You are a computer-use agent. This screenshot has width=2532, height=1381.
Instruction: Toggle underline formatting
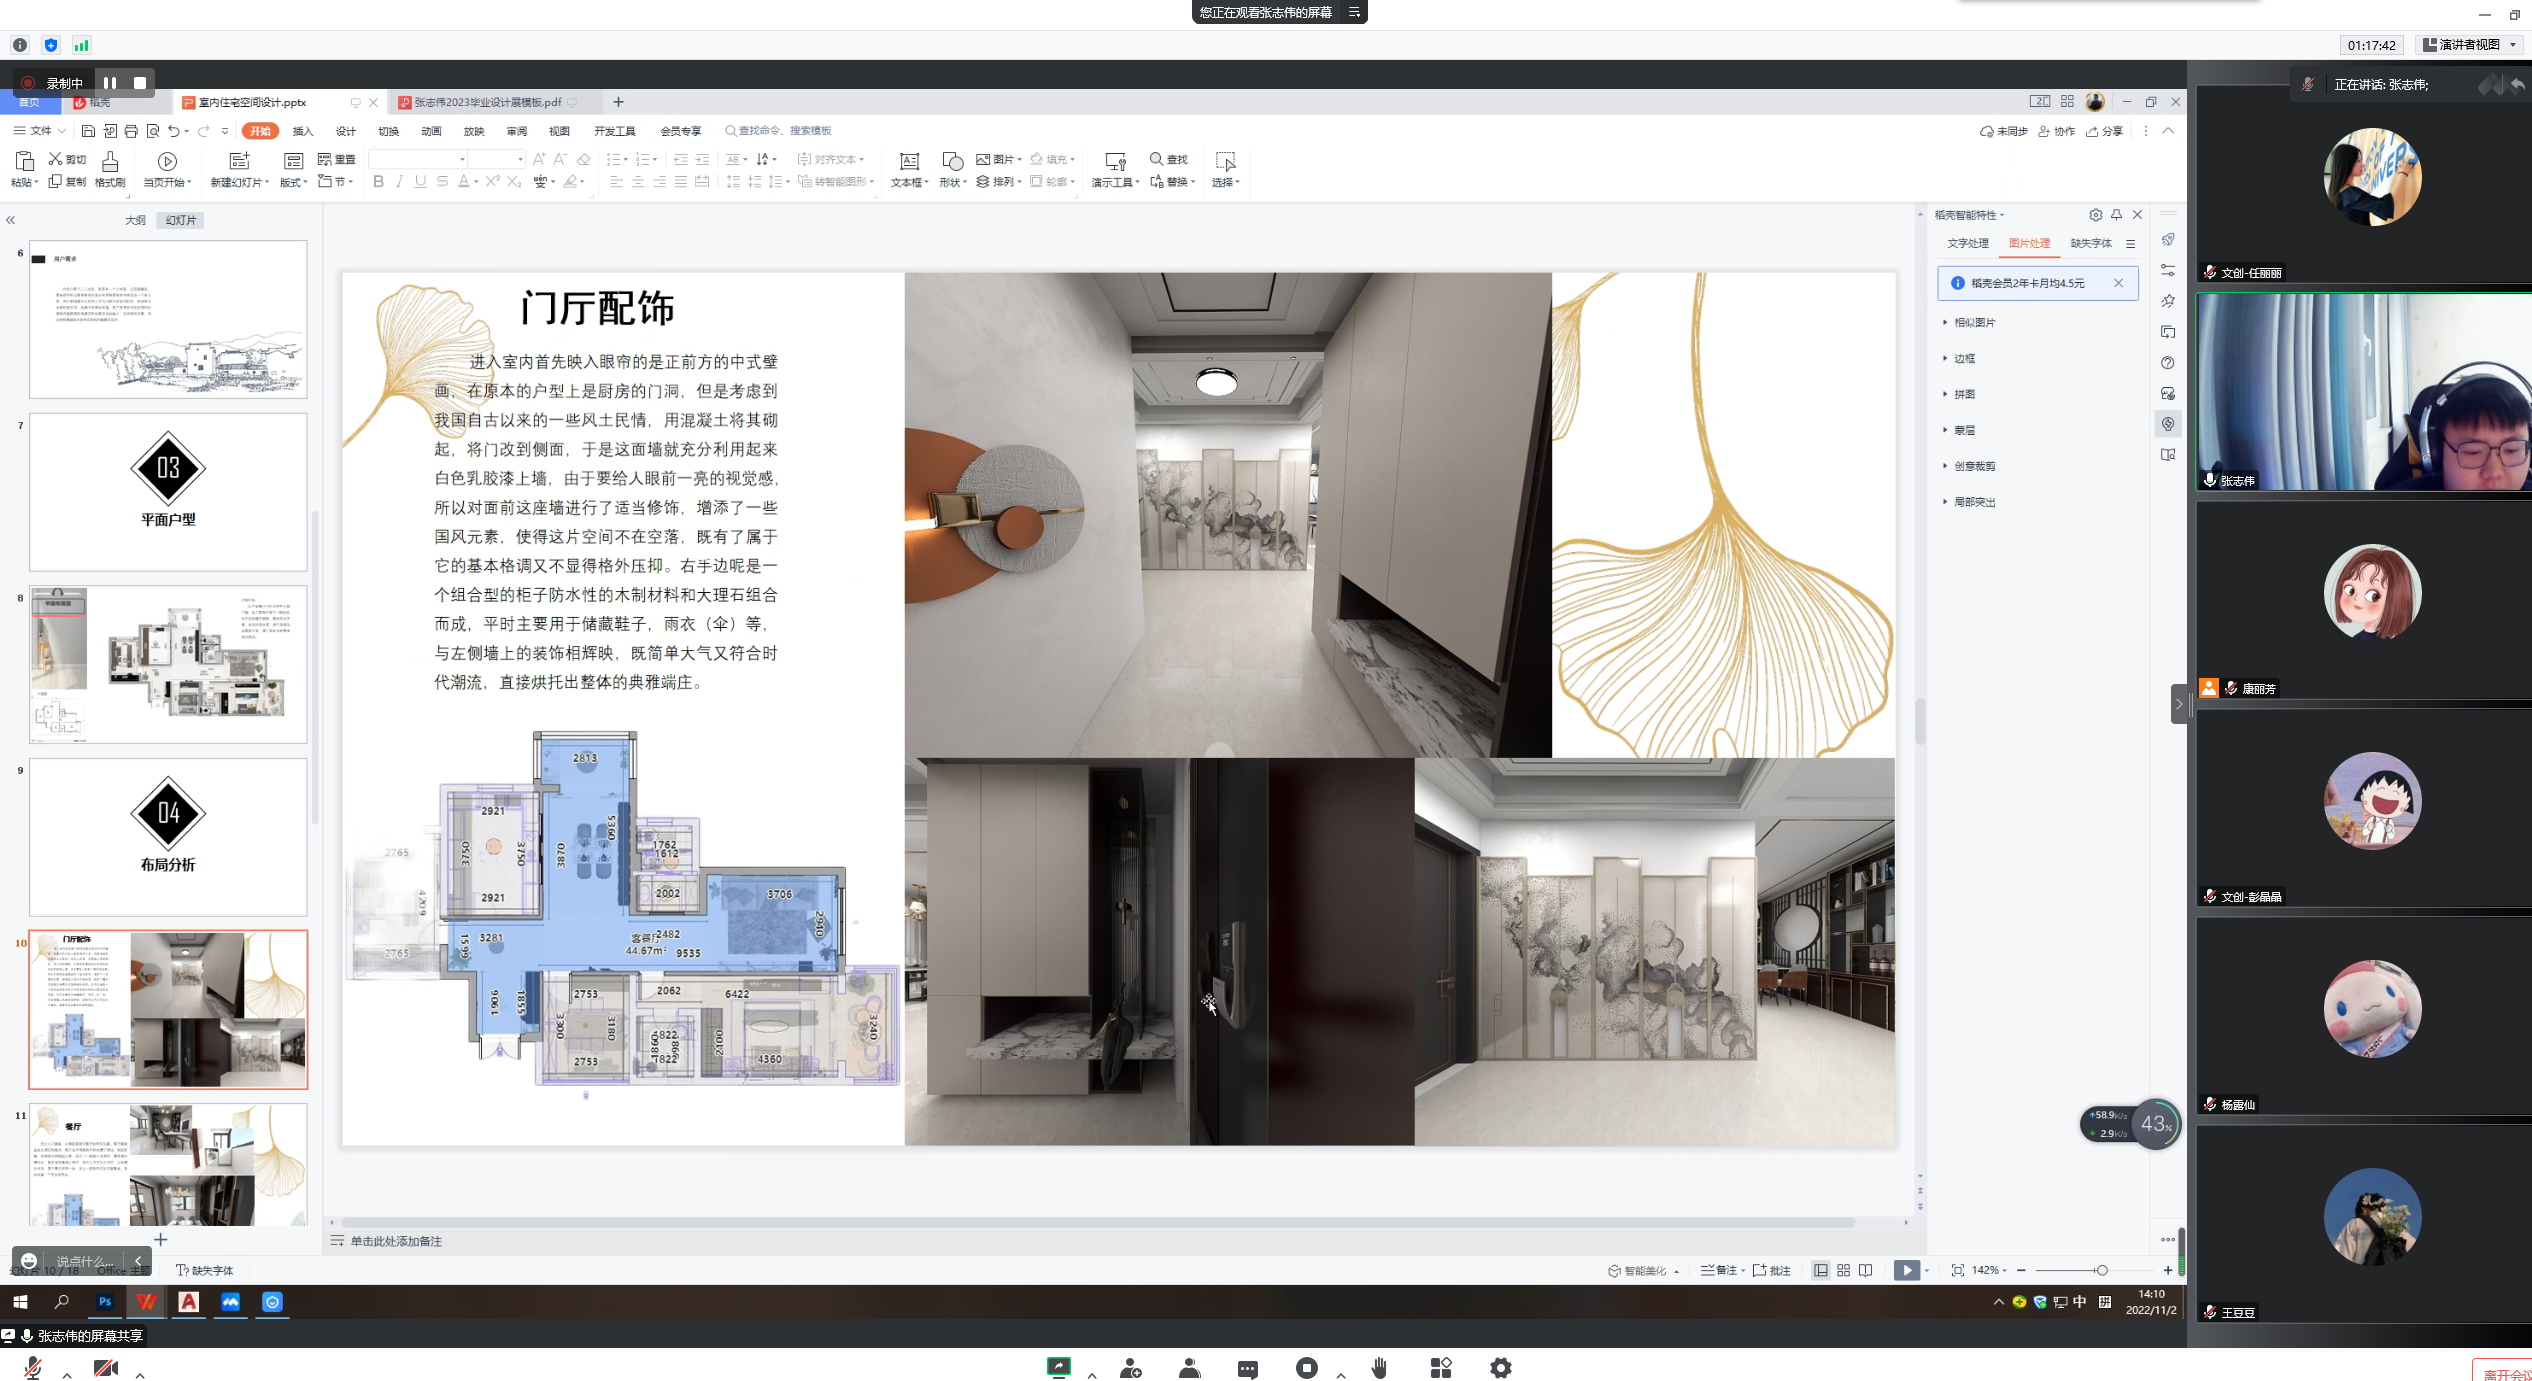click(x=420, y=182)
